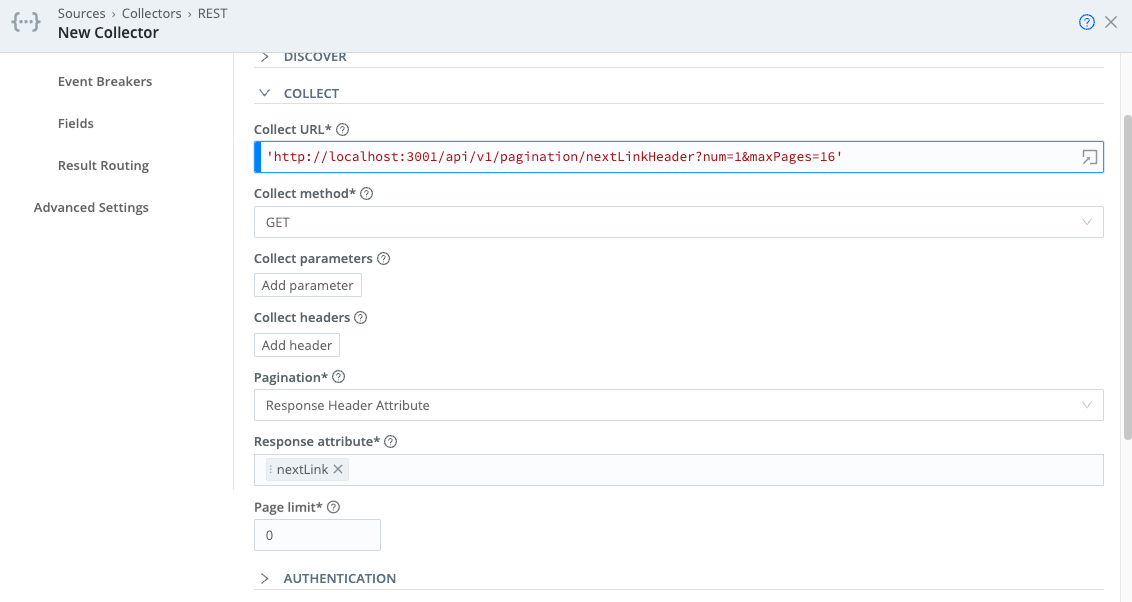Click inside the Page limit field
This screenshot has height=602, width=1132.
(x=317, y=535)
